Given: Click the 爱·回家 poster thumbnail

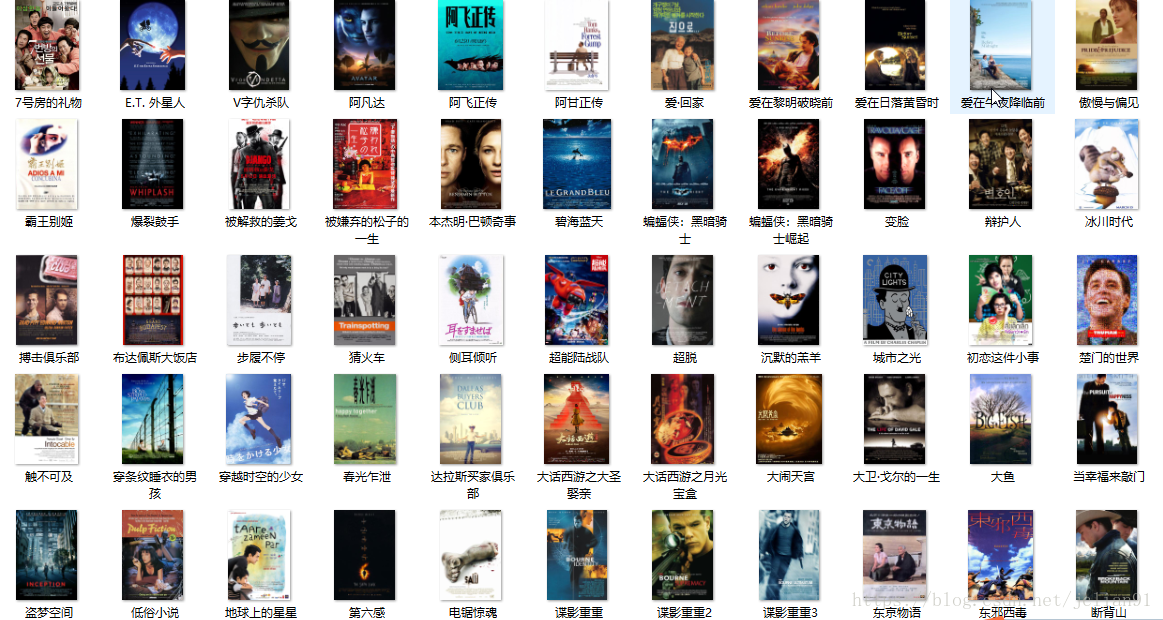Looking at the screenshot, I should click(x=682, y=44).
